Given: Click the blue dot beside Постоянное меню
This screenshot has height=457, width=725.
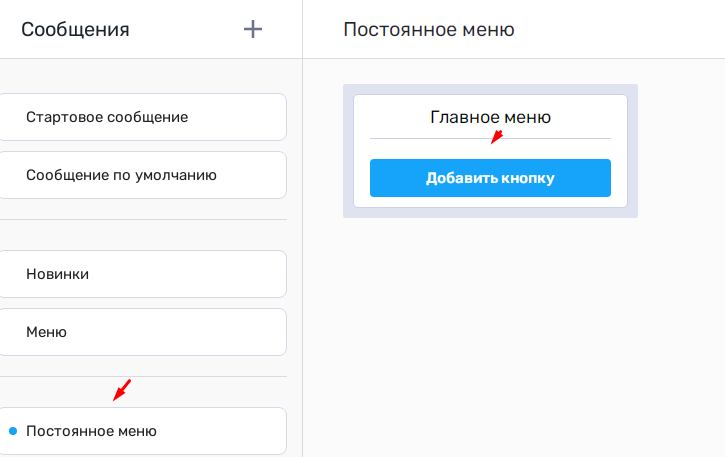Looking at the screenshot, I should 12,432.
